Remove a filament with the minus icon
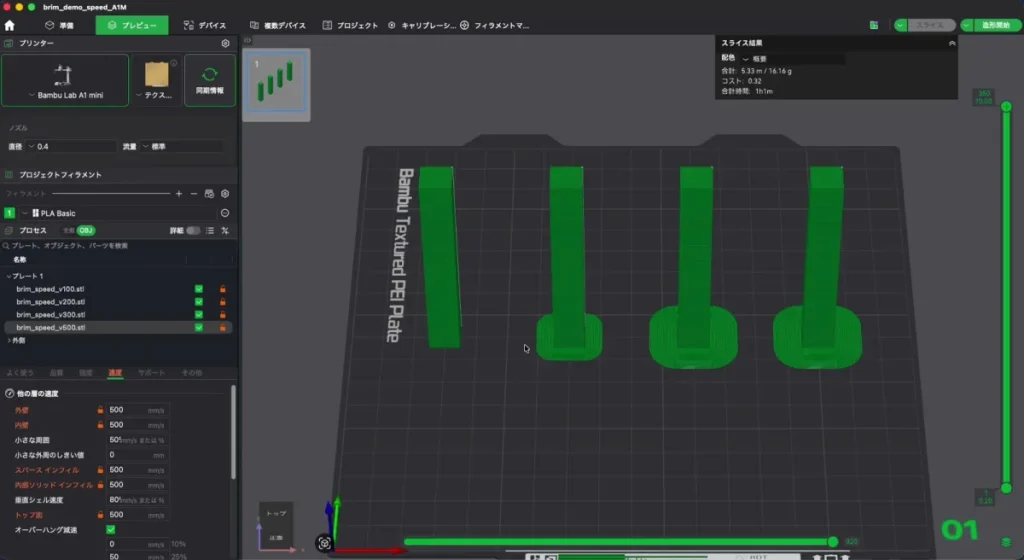This screenshot has width=1024, height=560. click(x=194, y=194)
